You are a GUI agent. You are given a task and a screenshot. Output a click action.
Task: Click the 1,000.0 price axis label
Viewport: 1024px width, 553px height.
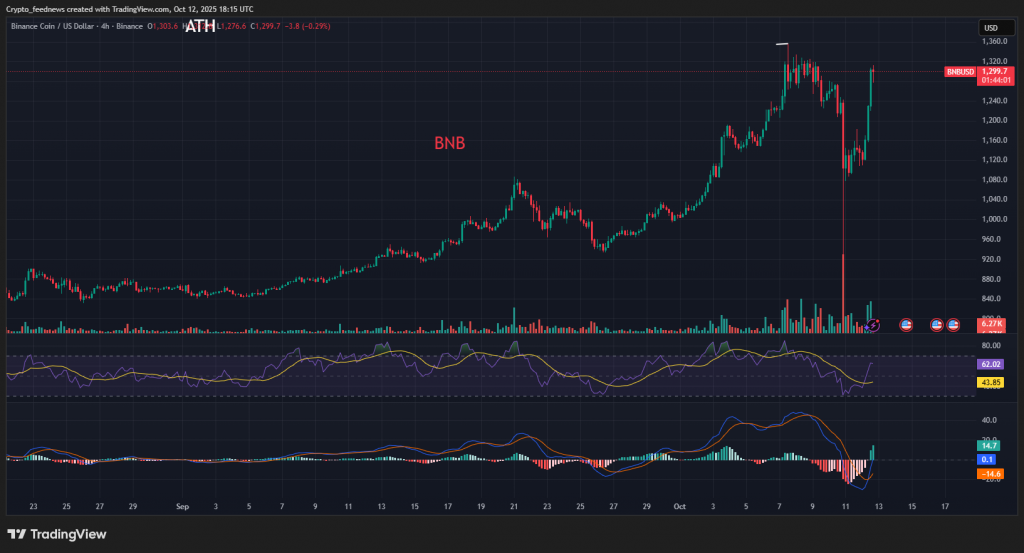(x=995, y=219)
